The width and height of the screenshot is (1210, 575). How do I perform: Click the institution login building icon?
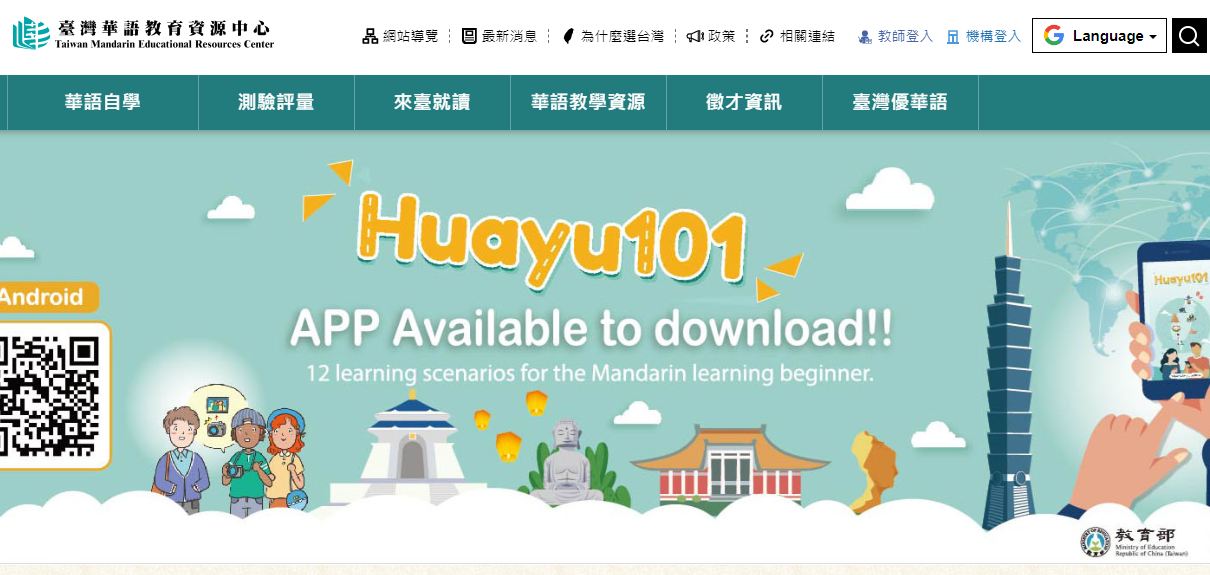tap(953, 37)
